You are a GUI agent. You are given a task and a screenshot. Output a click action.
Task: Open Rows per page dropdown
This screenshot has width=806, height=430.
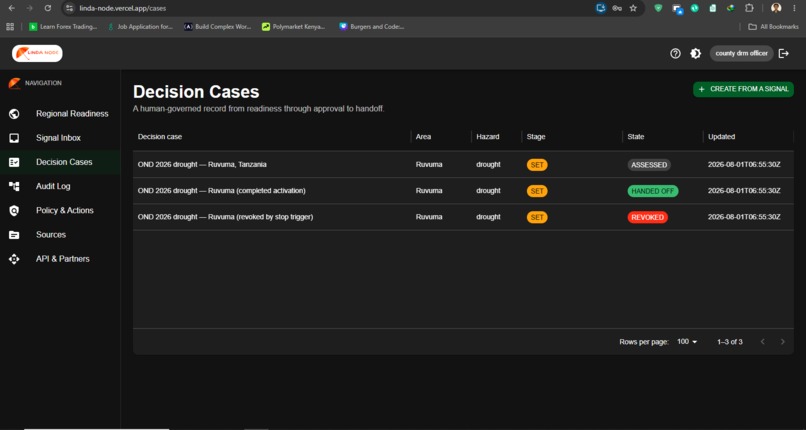pyautogui.click(x=687, y=342)
